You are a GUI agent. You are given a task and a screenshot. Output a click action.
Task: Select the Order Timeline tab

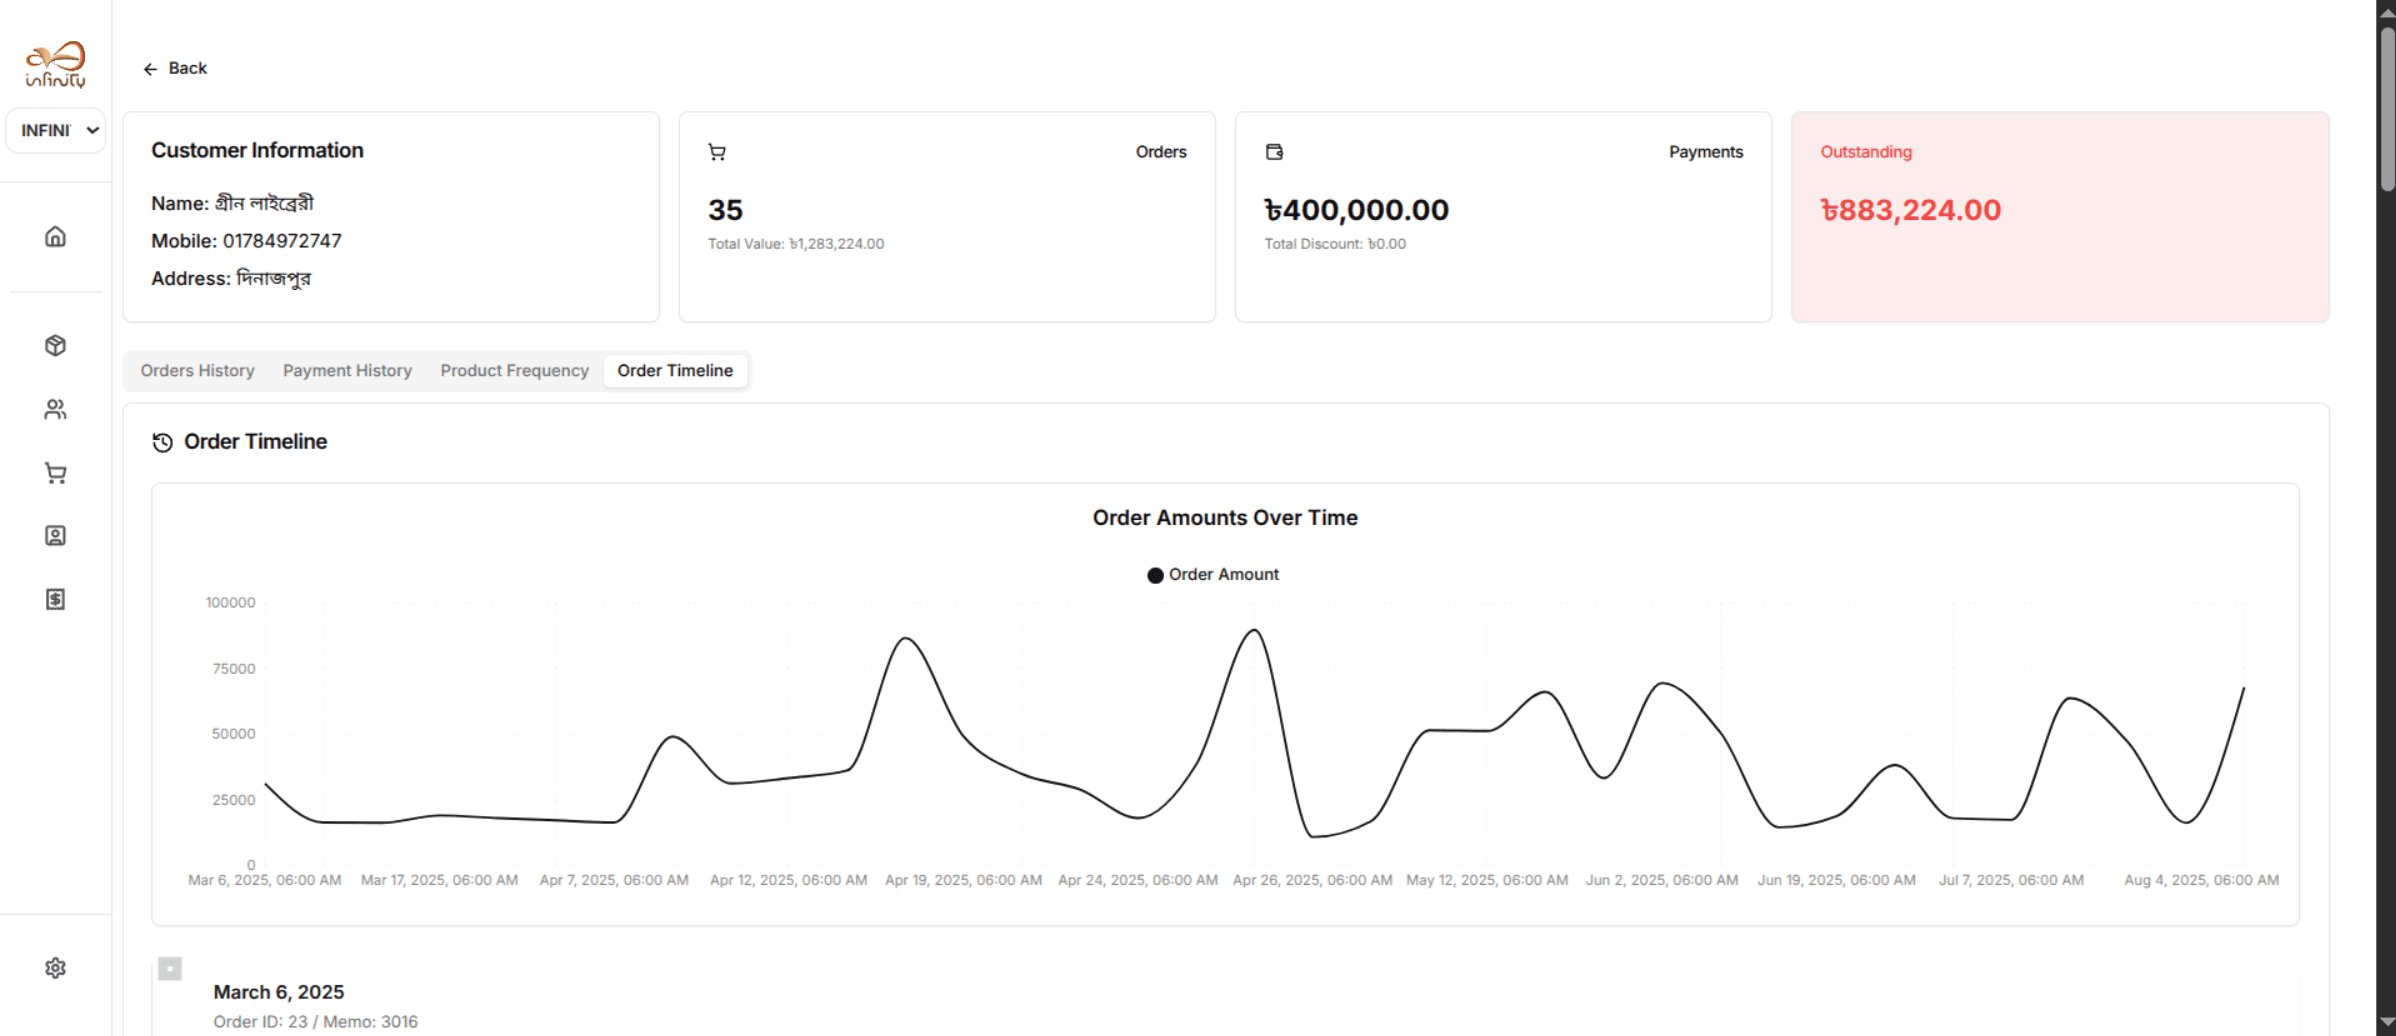tap(675, 371)
